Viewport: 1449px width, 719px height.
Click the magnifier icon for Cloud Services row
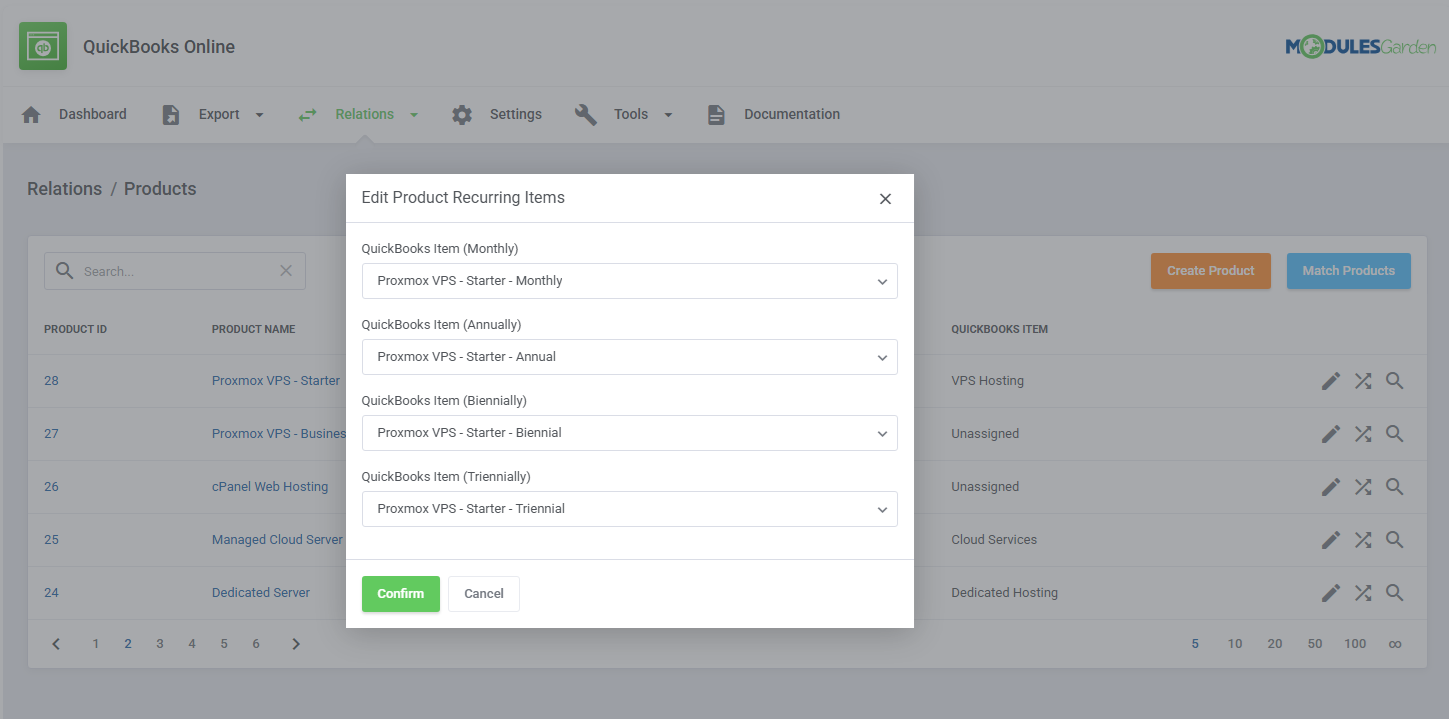coord(1395,540)
